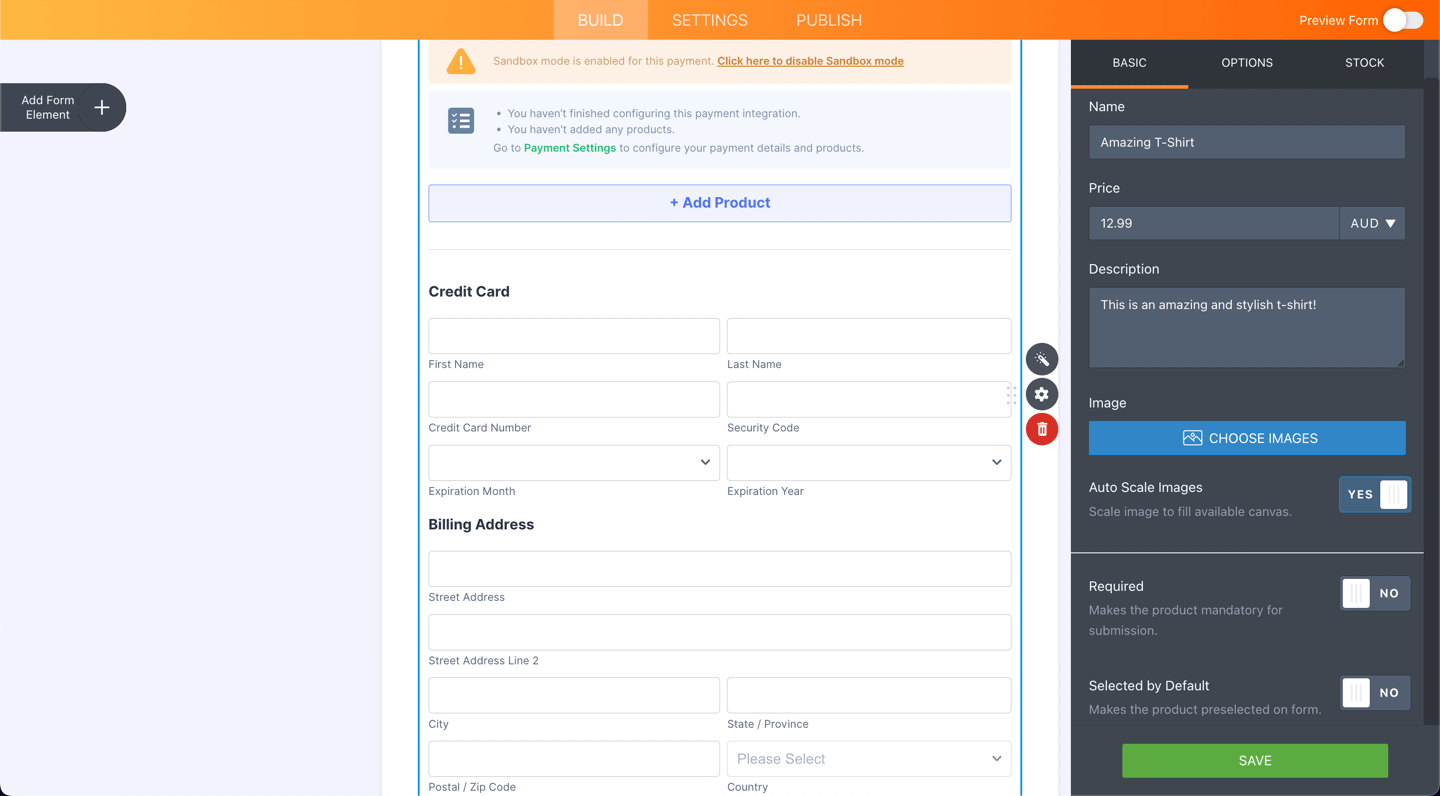Enable the Selected by Default toggle
Screen dimensions: 1440x796
coord(1375,692)
